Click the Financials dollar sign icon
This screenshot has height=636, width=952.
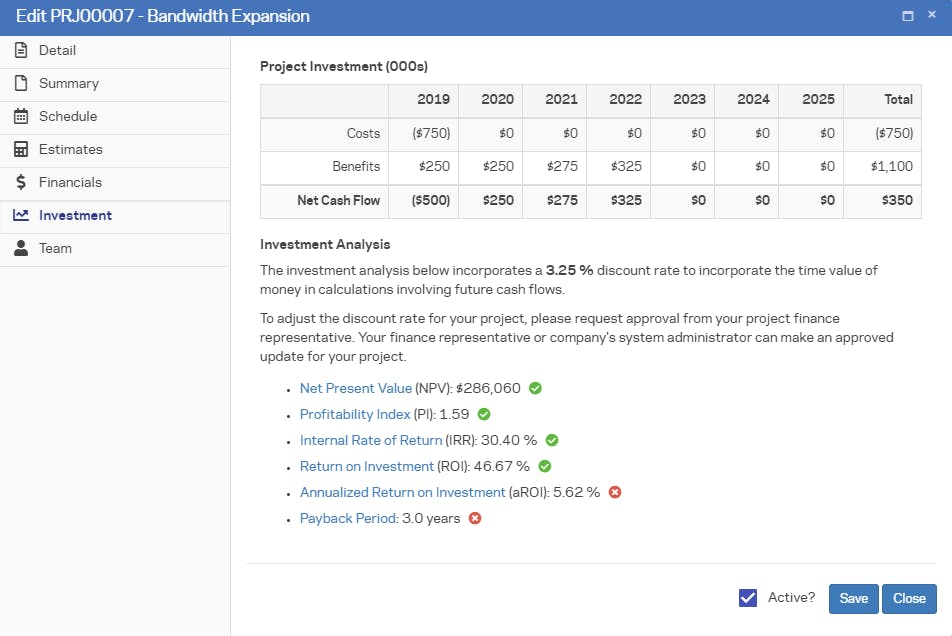(20, 183)
